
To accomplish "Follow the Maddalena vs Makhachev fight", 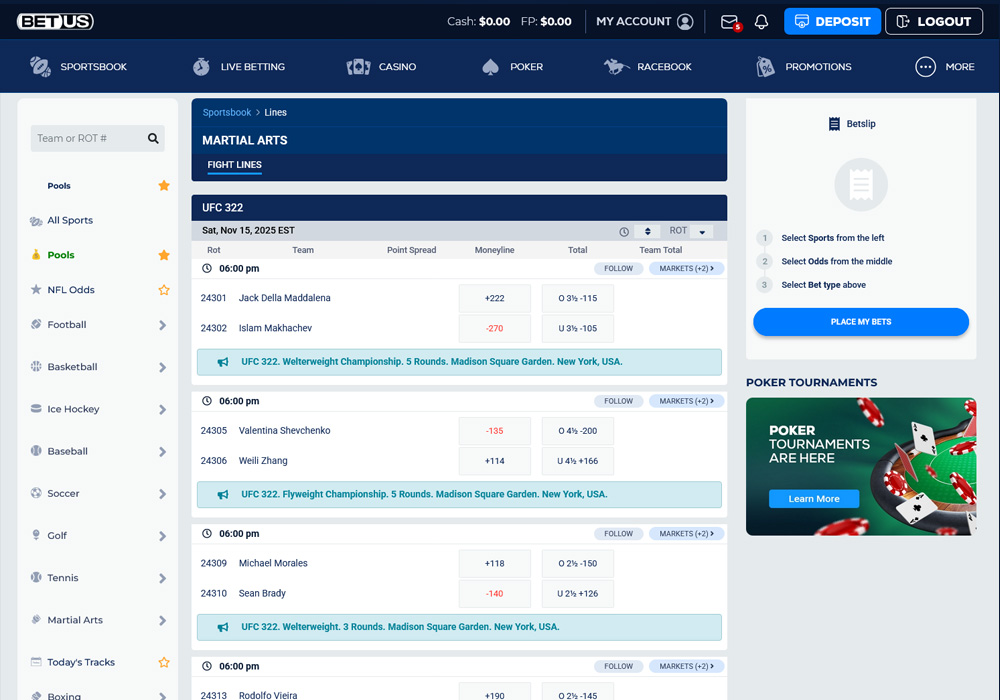I will (618, 268).
